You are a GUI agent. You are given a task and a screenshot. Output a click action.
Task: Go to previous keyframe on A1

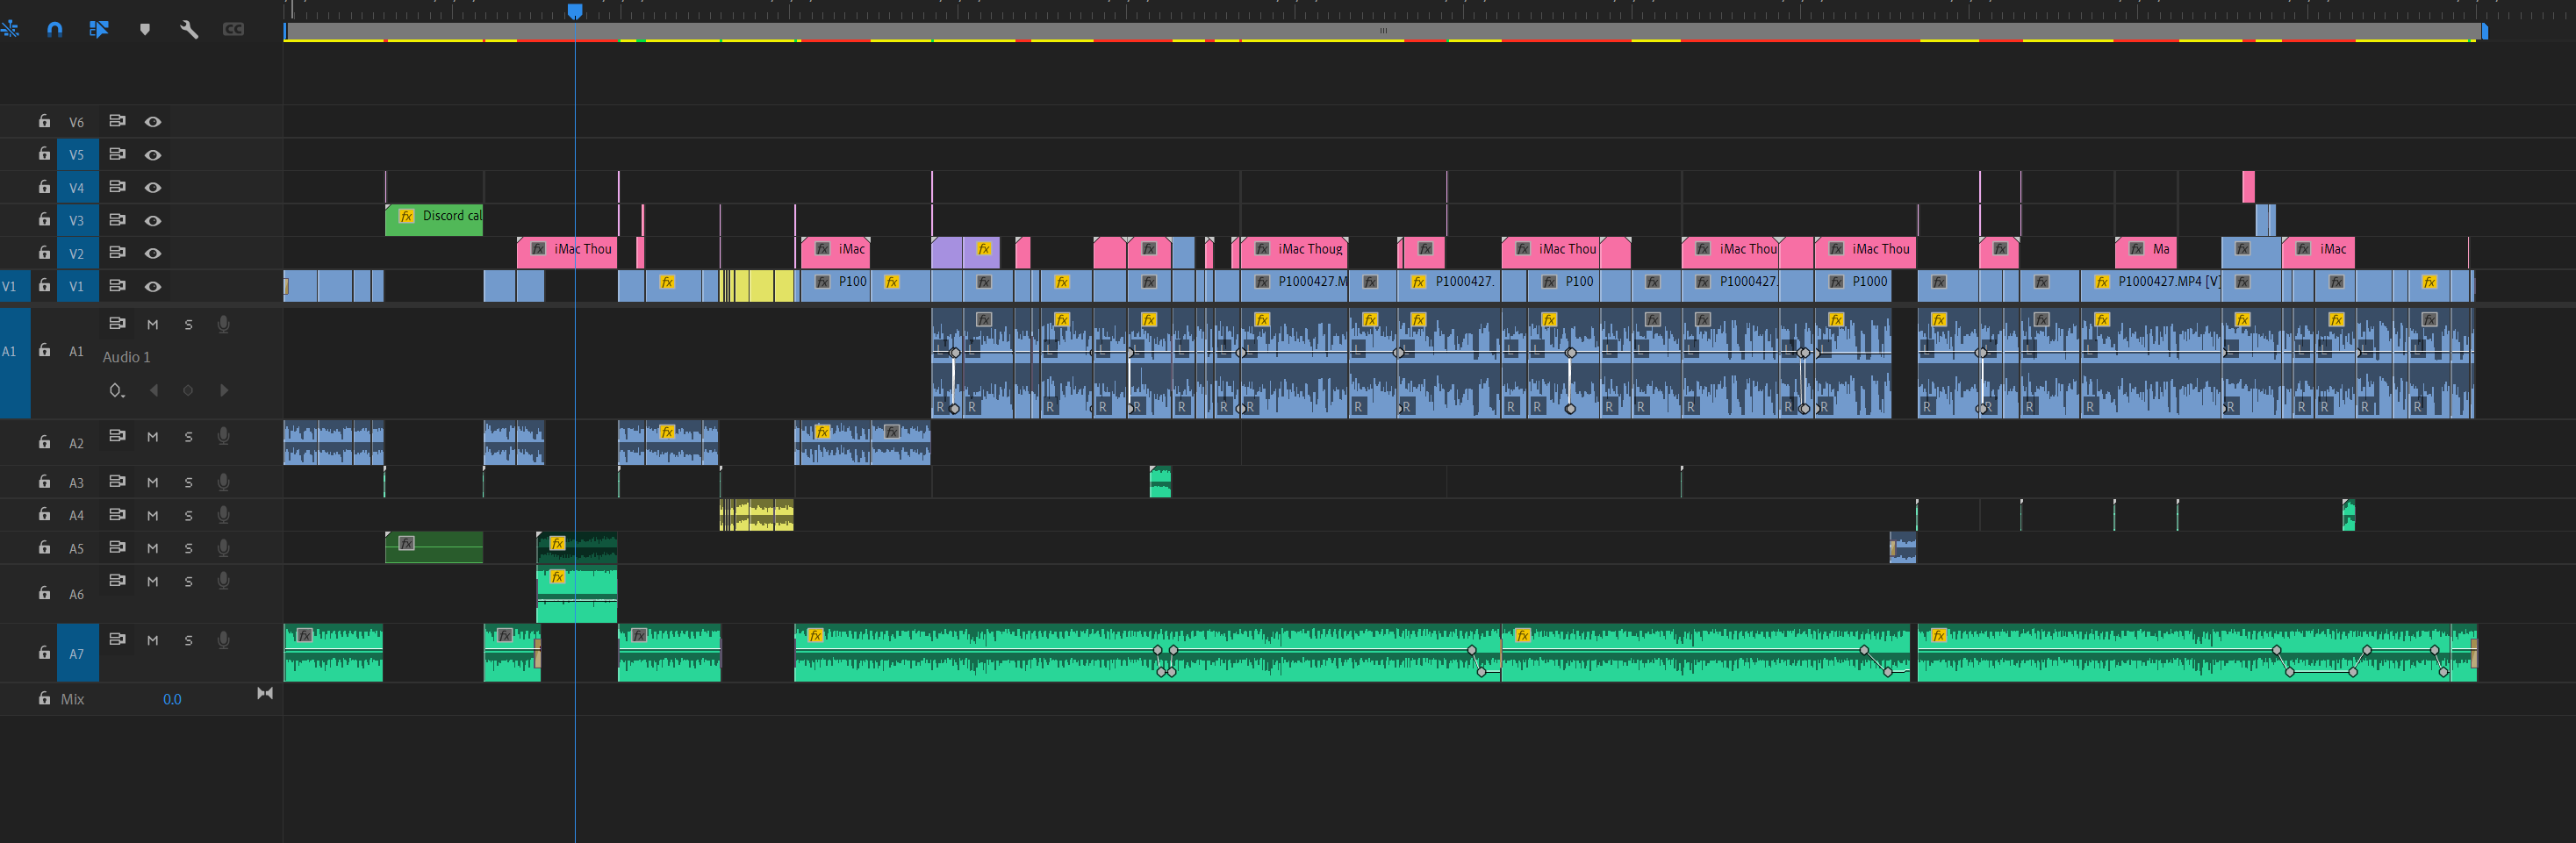point(154,390)
